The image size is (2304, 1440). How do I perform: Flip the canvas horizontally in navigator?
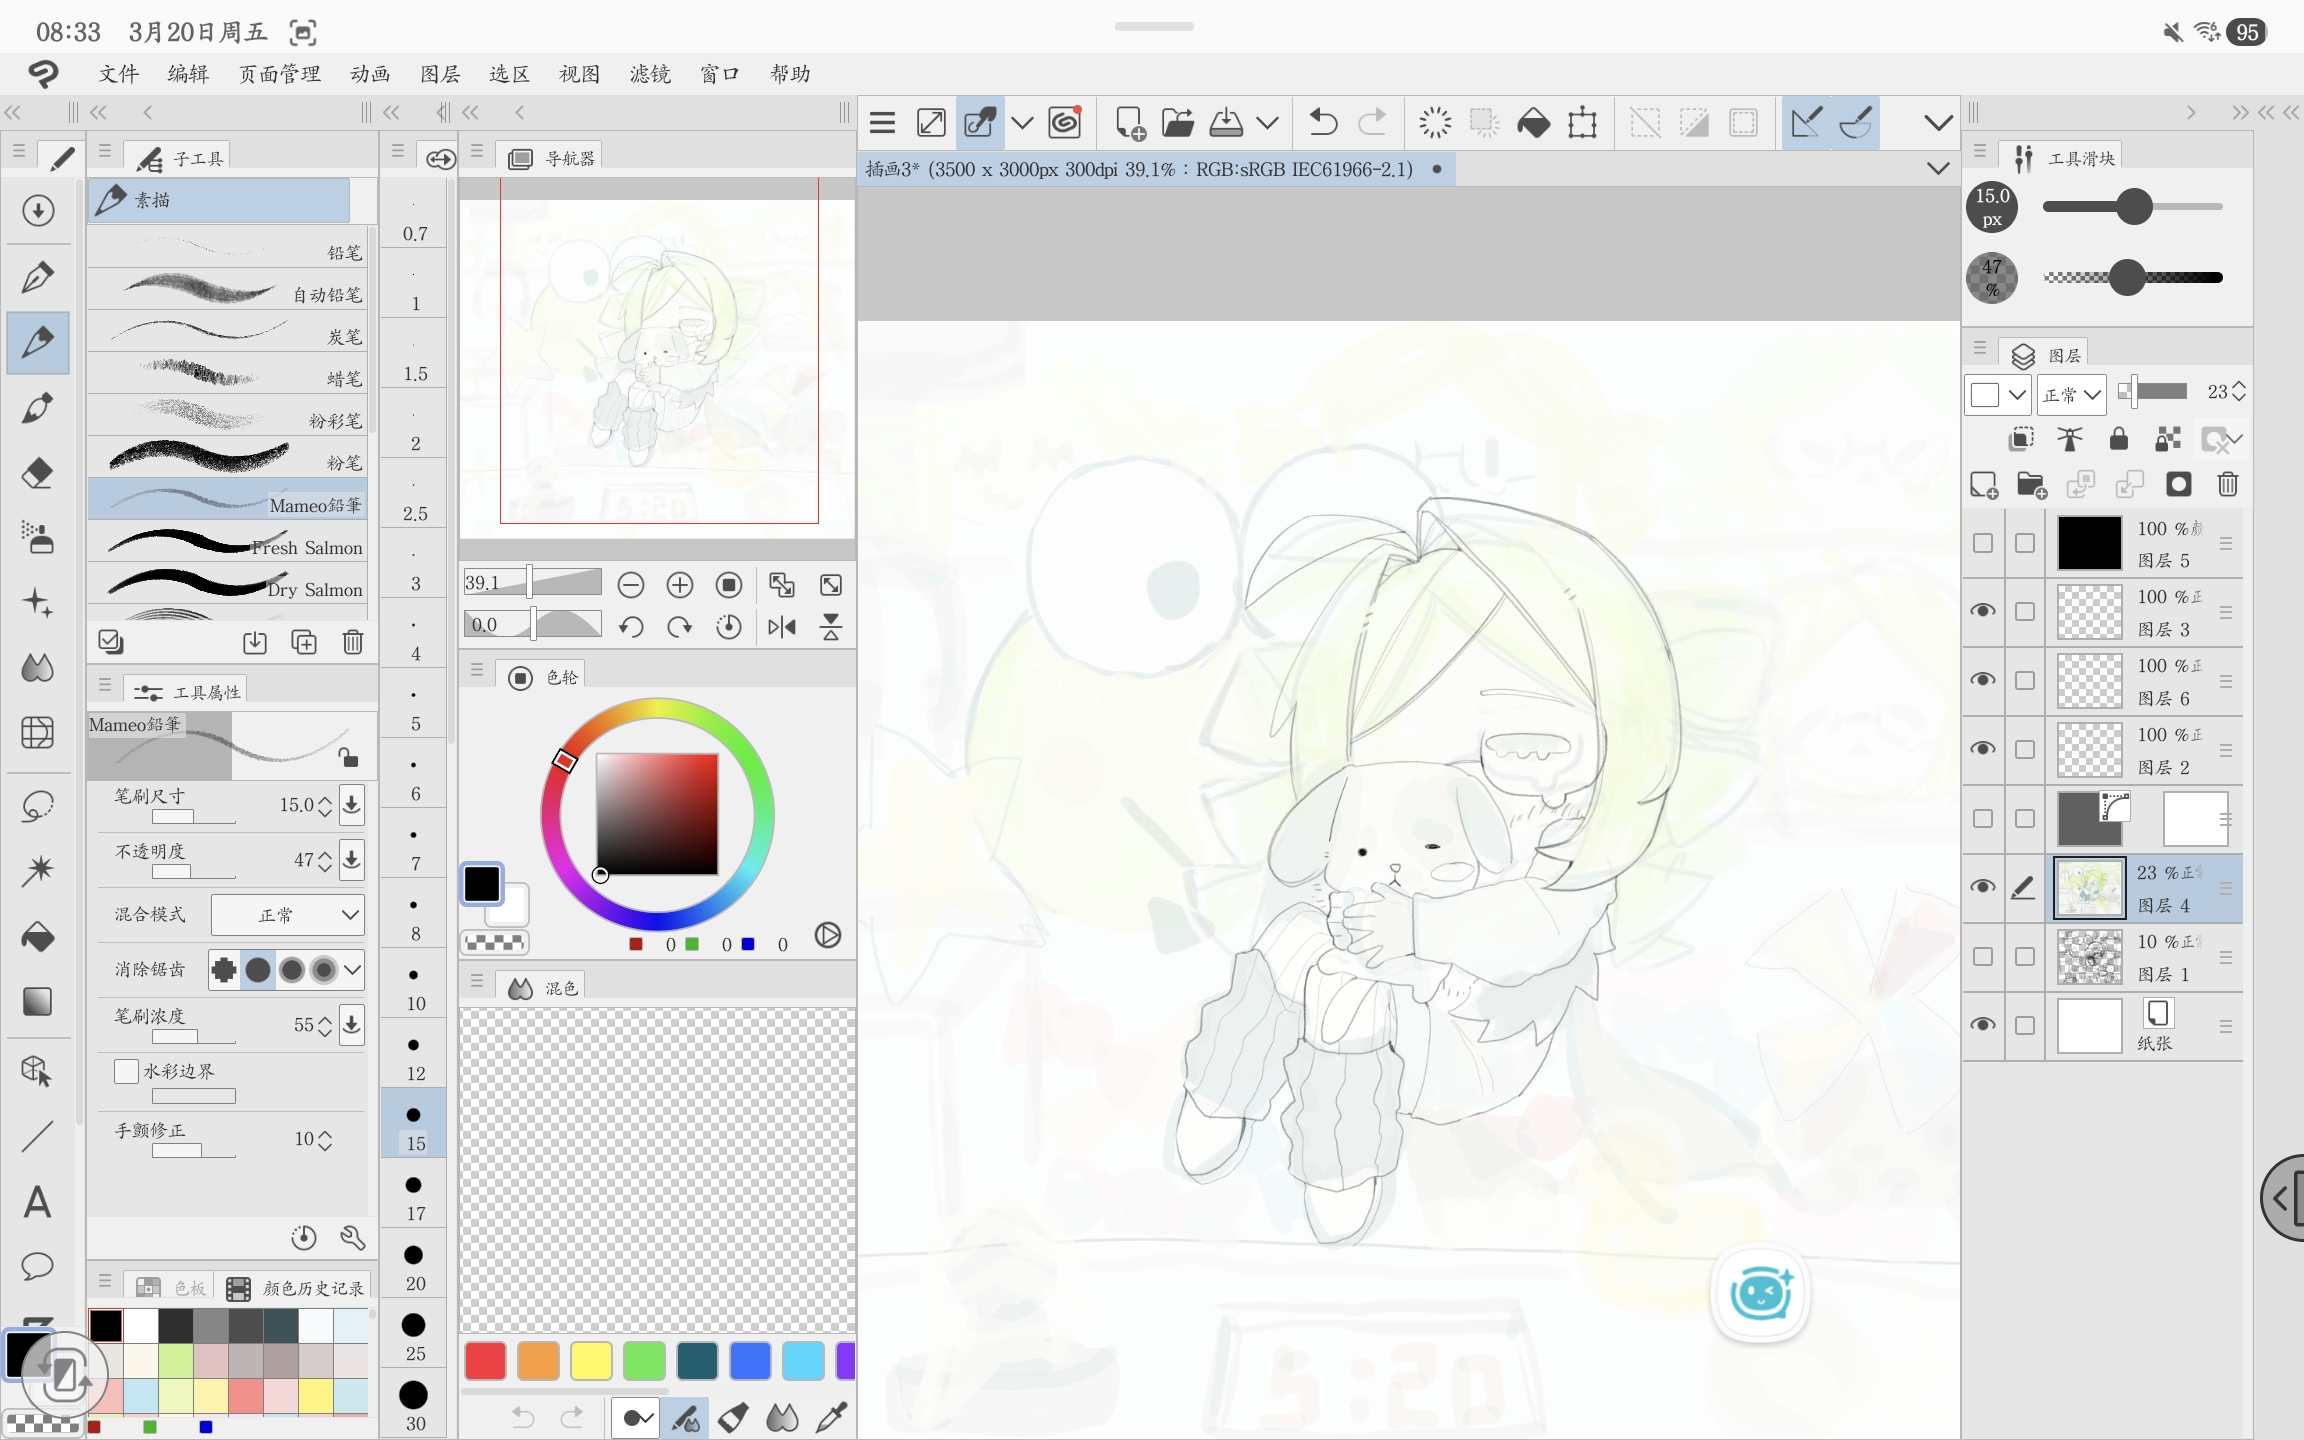click(x=781, y=627)
